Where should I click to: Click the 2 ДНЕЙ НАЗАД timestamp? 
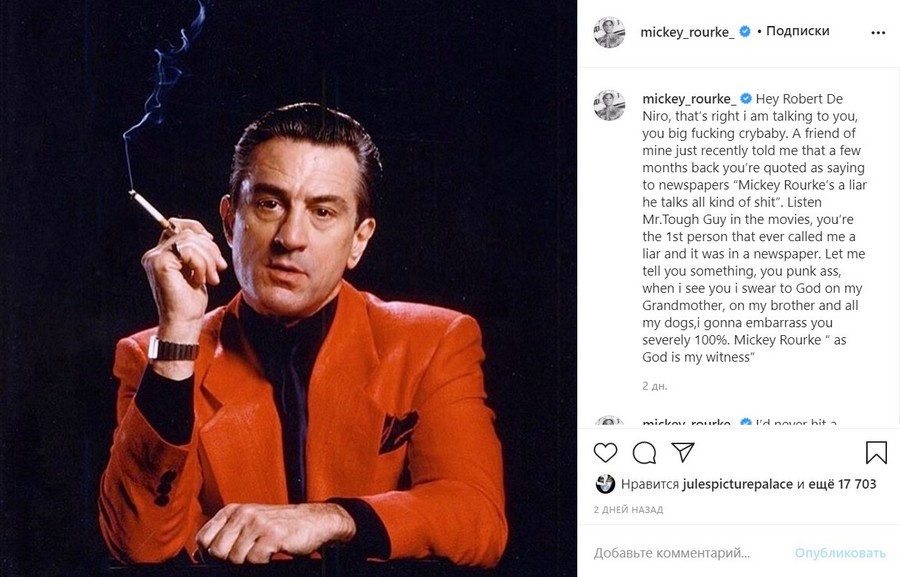(x=628, y=509)
